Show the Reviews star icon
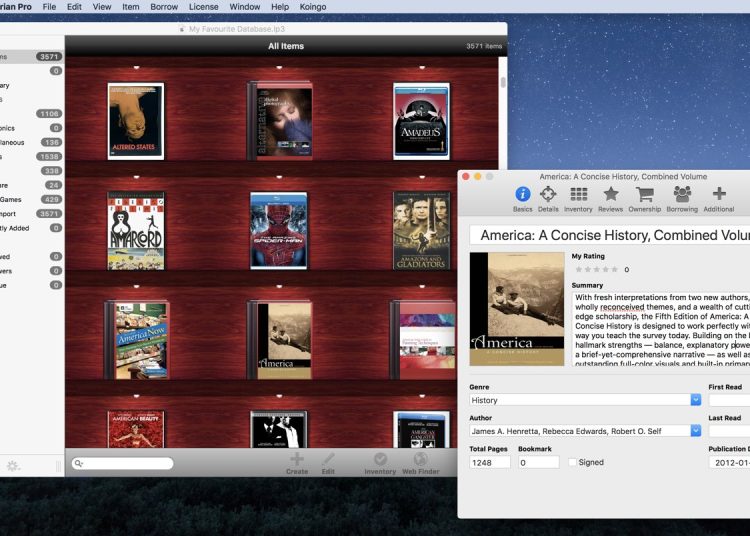Viewport: 750px width, 536px height. coord(611,195)
